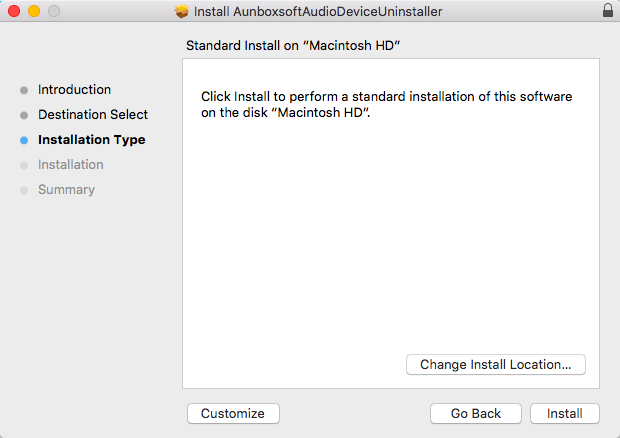Image resolution: width=620 pixels, height=438 pixels.
Task: Select the Summary step
Action: point(66,190)
